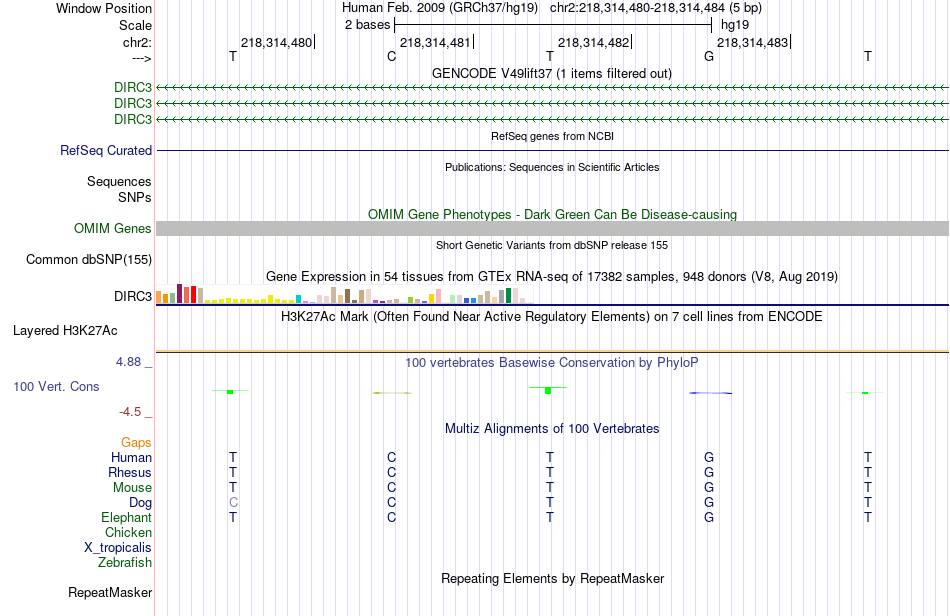The height and width of the screenshot is (616, 950).
Task: Click the chr2: label of the ruler
Action: point(137,42)
